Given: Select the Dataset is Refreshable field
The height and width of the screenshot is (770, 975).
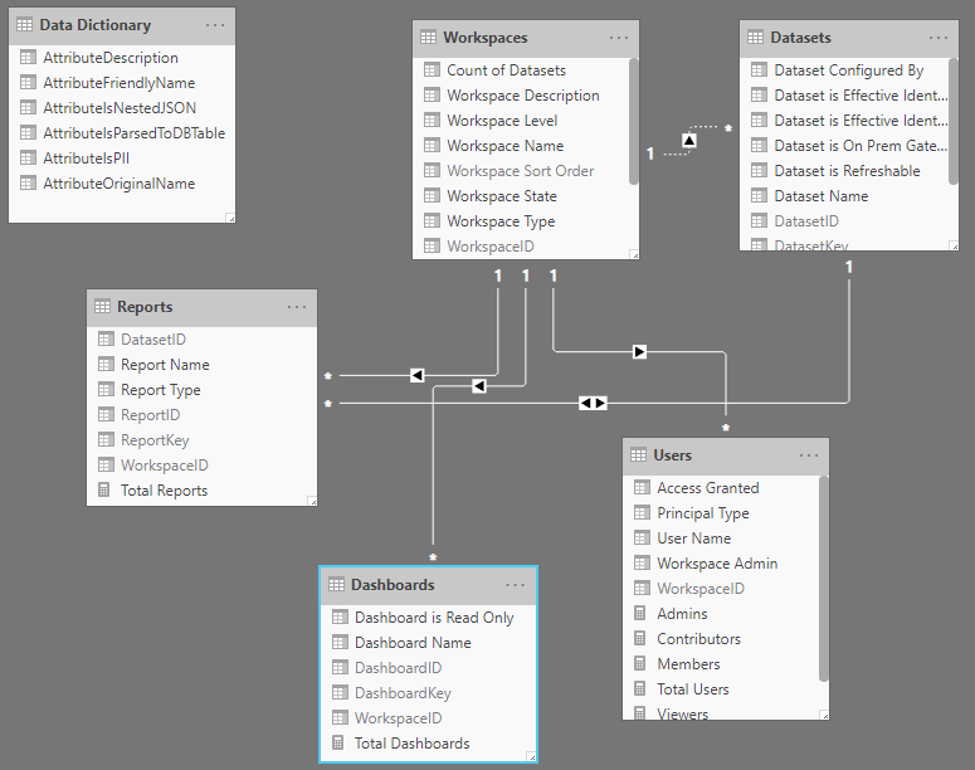Looking at the screenshot, I should coord(846,171).
